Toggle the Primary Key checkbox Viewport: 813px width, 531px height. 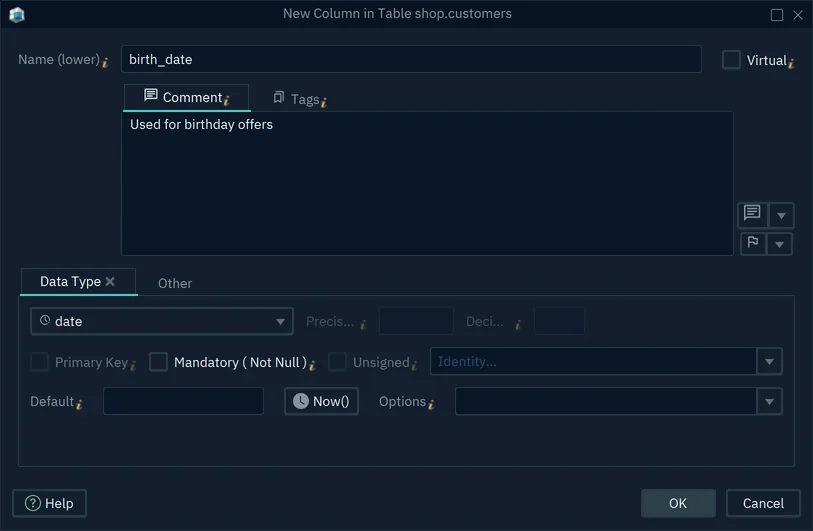[39, 361]
